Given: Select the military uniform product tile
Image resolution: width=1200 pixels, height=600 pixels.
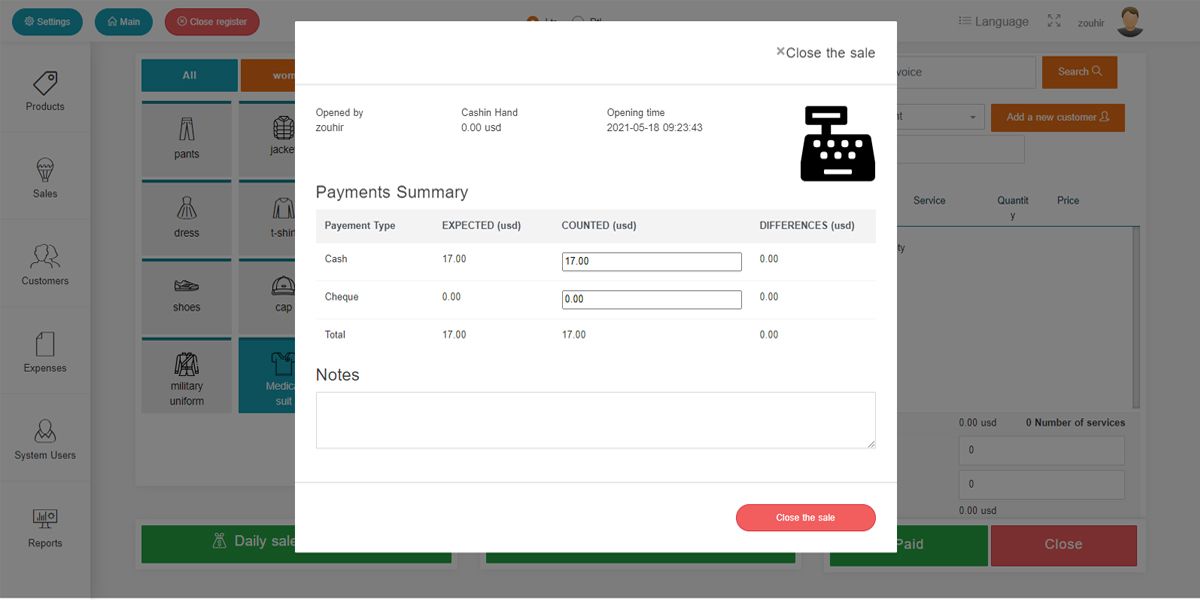Looking at the screenshot, I should click(186, 376).
